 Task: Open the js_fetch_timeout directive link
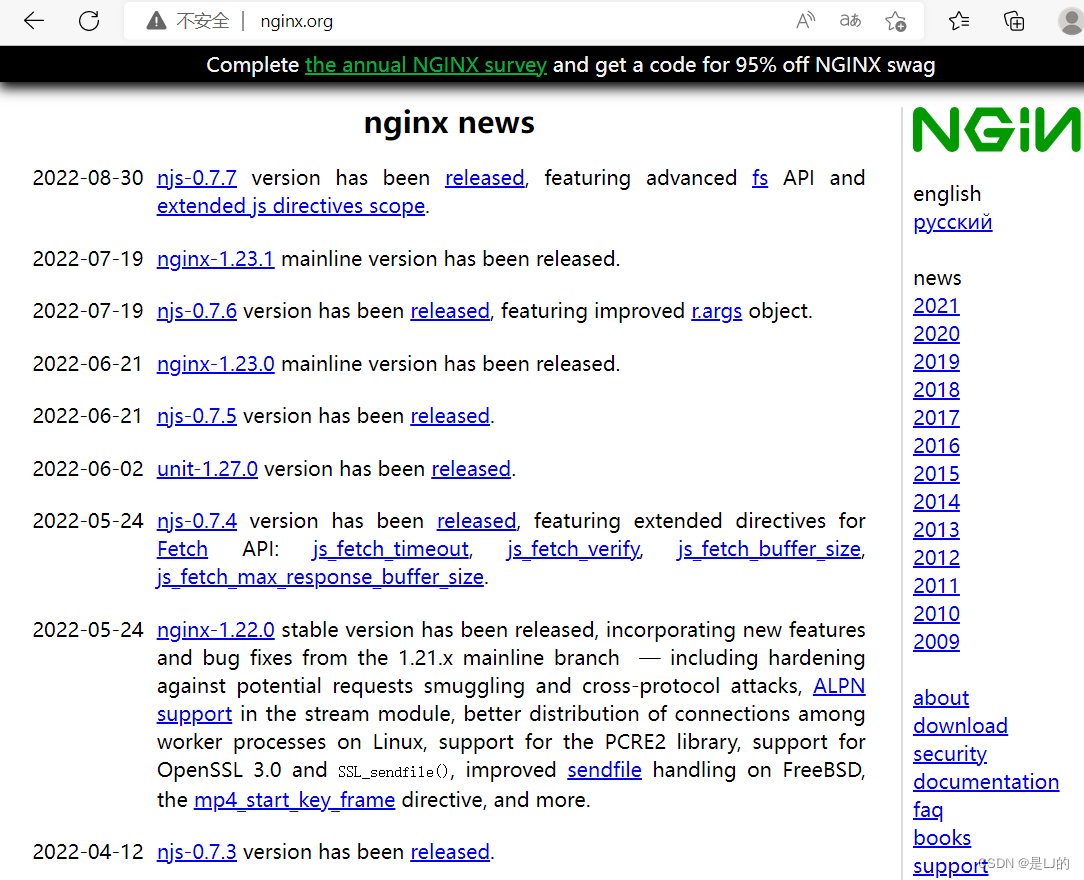(390, 549)
